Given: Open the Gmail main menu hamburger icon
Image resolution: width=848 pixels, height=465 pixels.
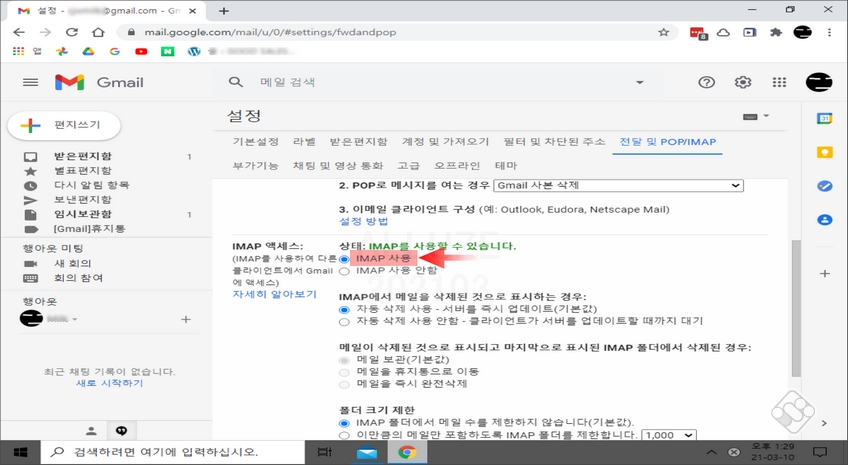Looking at the screenshot, I should (x=30, y=82).
